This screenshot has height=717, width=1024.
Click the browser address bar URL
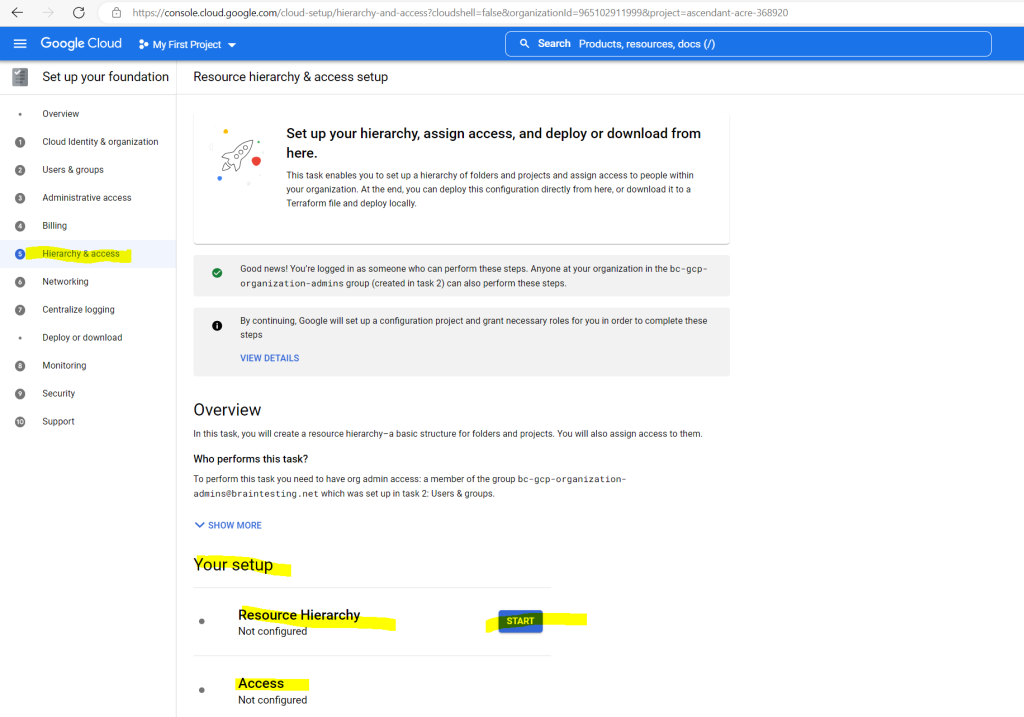coord(460,12)
